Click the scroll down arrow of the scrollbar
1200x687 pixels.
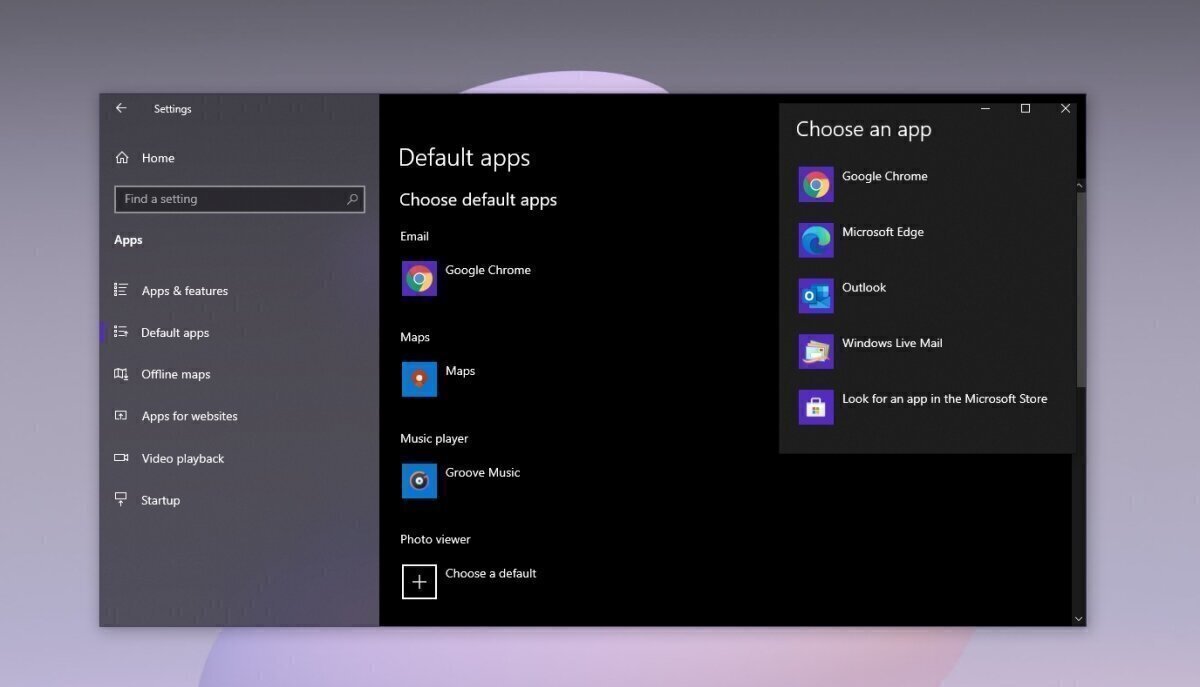1078,619
